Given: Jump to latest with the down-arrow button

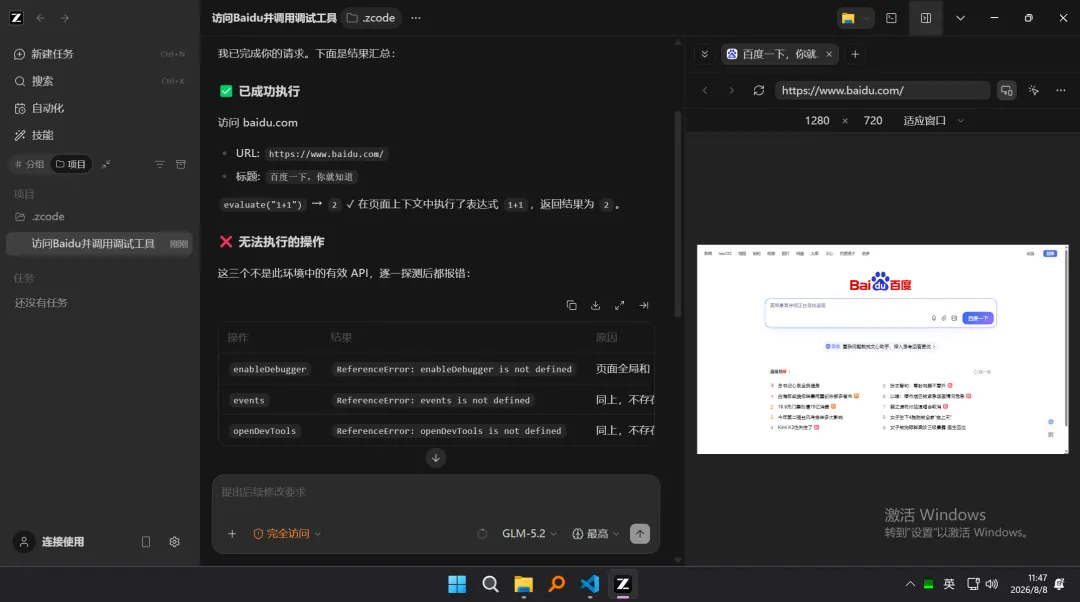Looking at the screenshot, I should [x=436, y=458].
